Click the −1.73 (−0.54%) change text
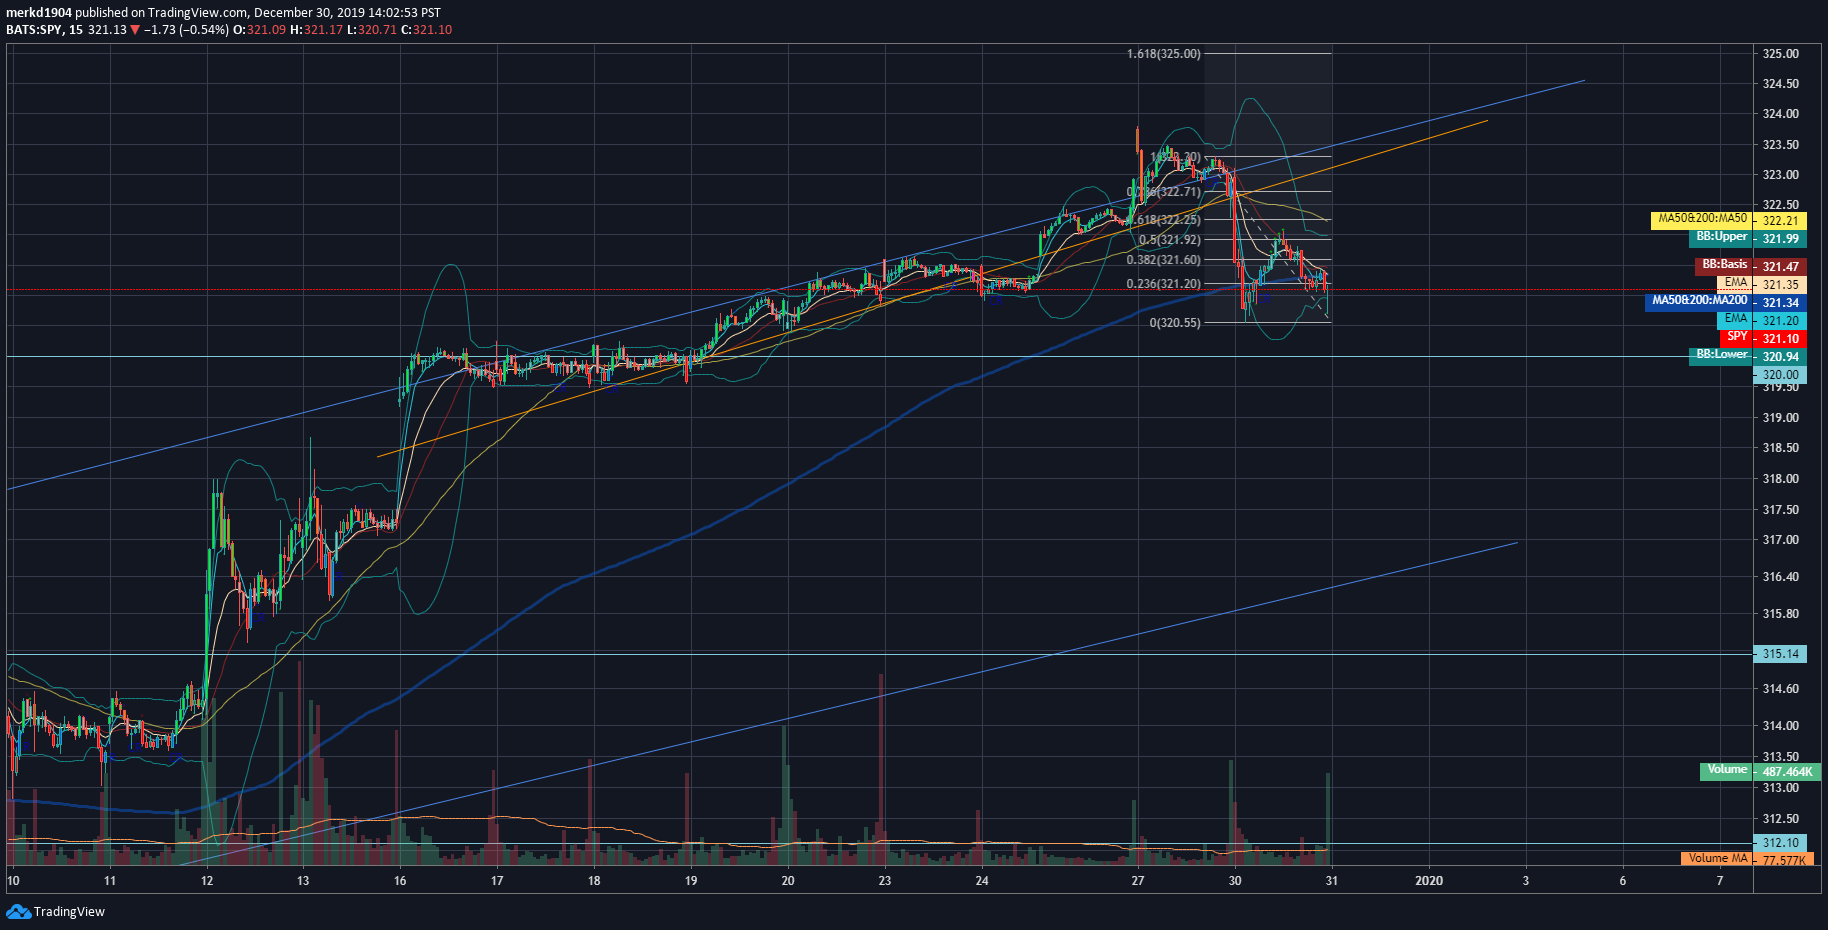This screenshot has width=1828, height=930. coord(185,30)
